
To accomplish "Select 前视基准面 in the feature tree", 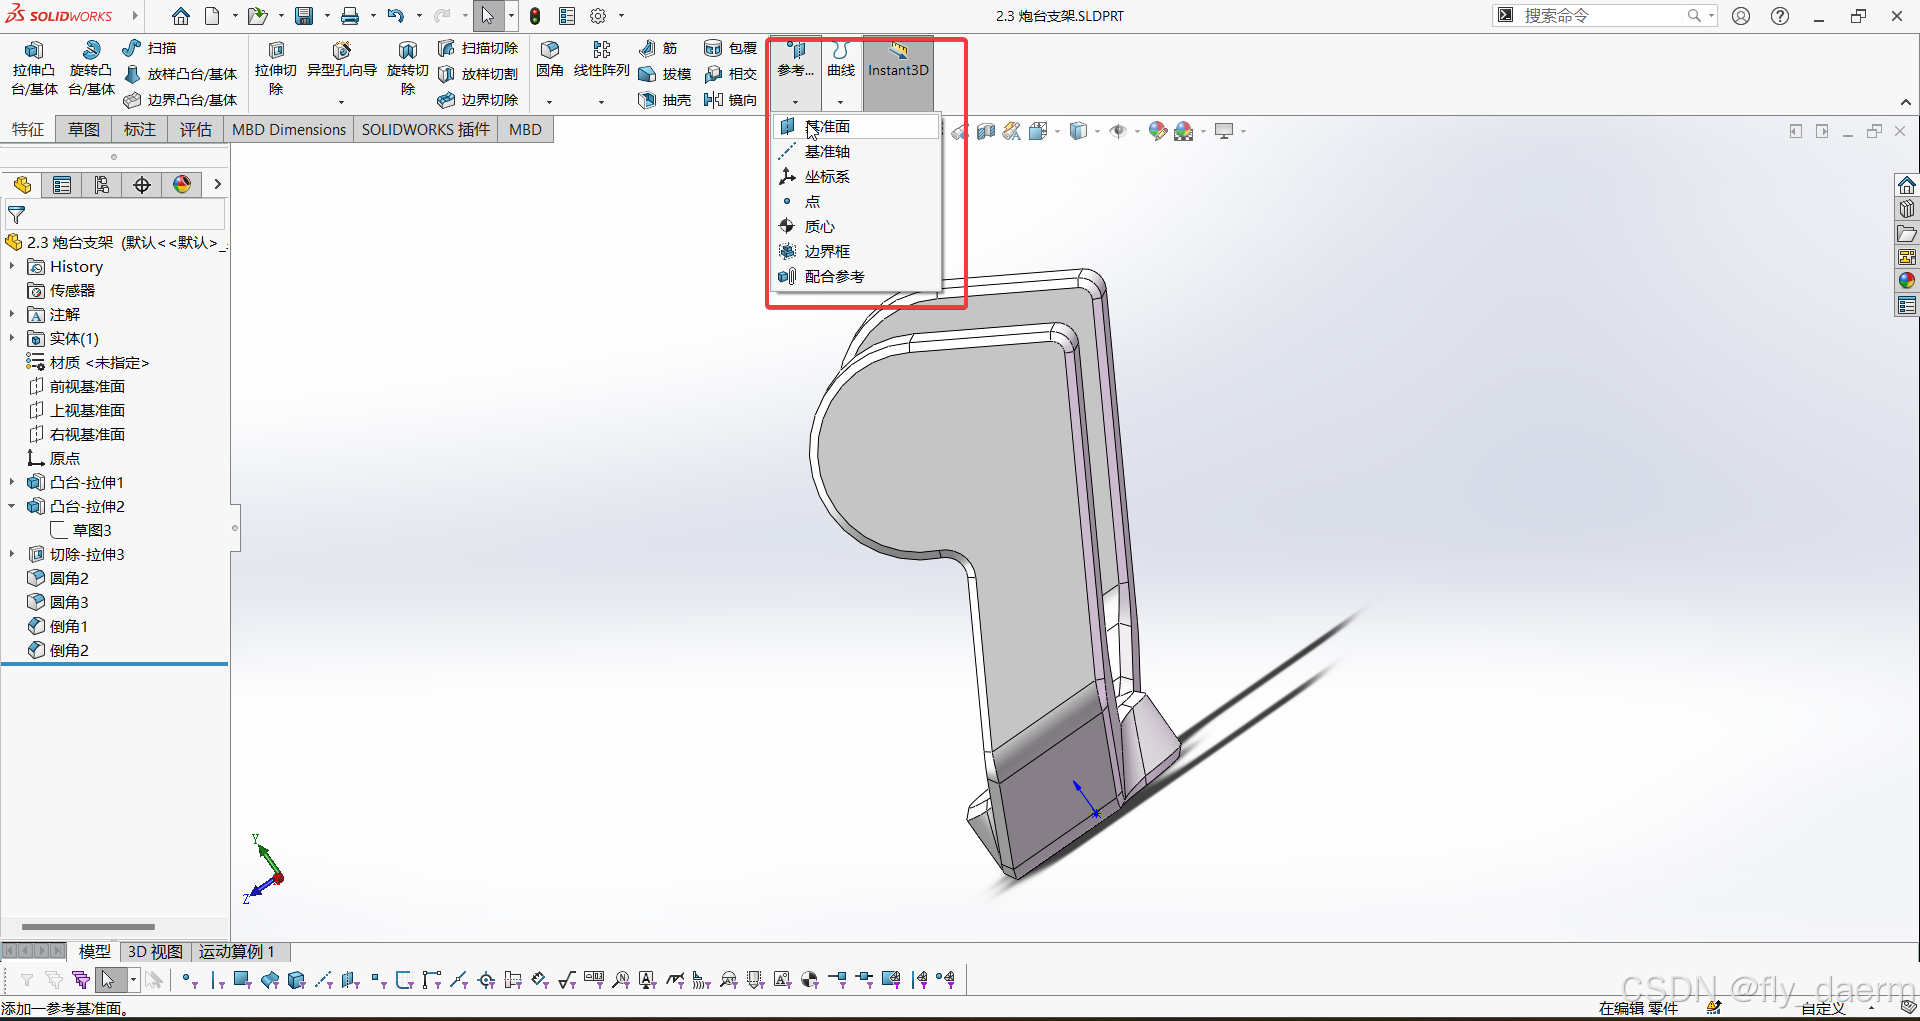I will 77,387.
